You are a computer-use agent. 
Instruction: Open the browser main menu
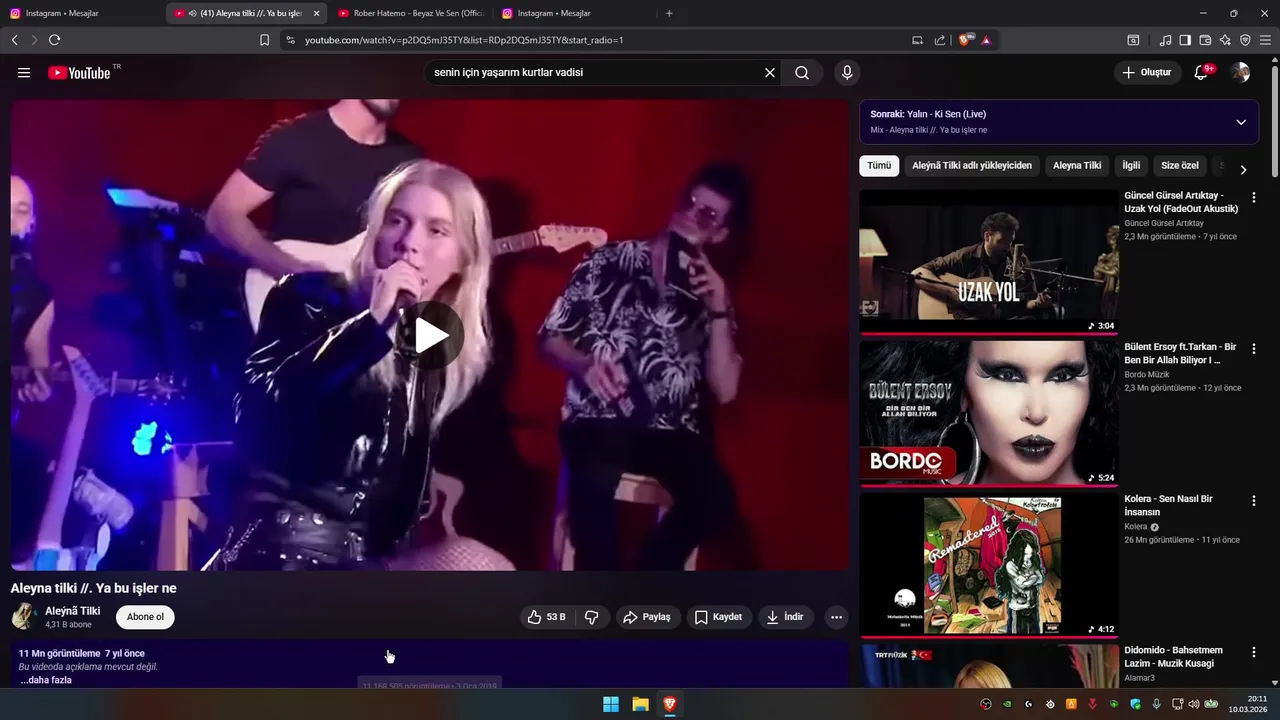(x=1266, y=40)
